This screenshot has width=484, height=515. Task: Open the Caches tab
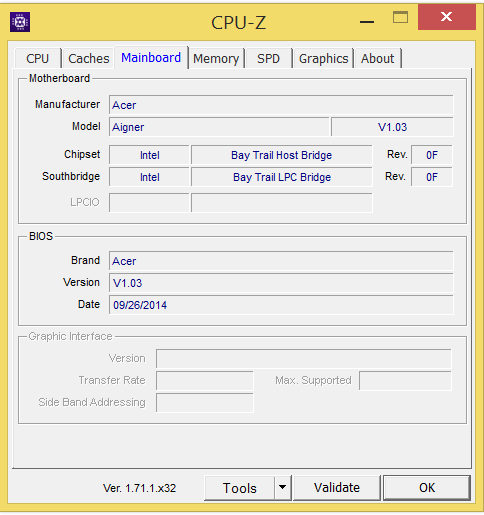tap(89, 59)
